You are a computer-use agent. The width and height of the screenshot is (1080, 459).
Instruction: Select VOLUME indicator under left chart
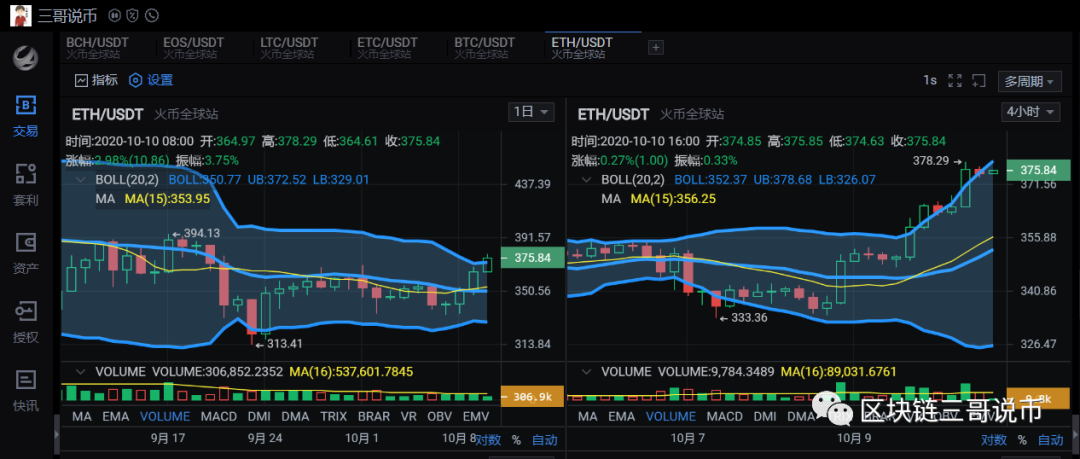(x=165, y=416)
